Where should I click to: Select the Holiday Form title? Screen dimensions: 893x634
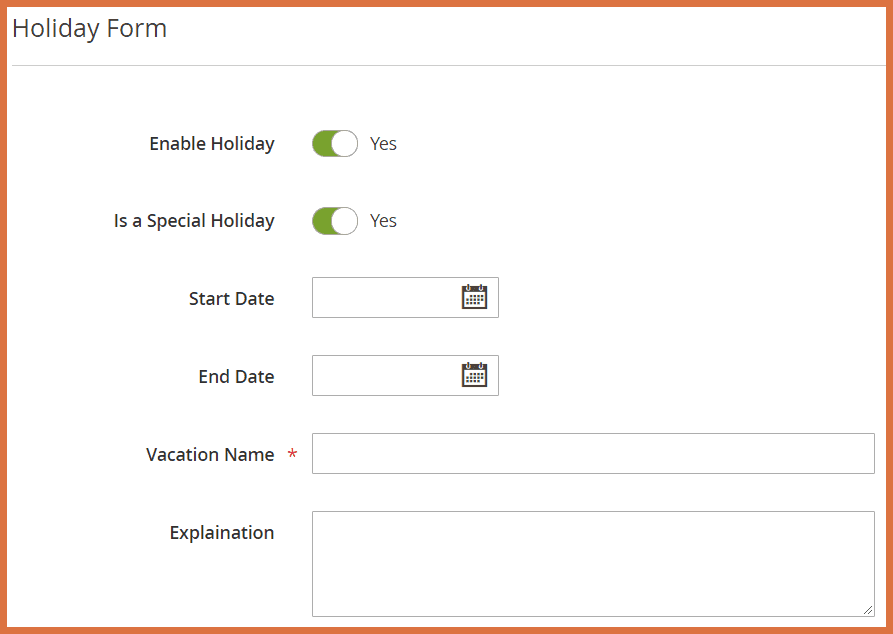(x=89, y=28)
